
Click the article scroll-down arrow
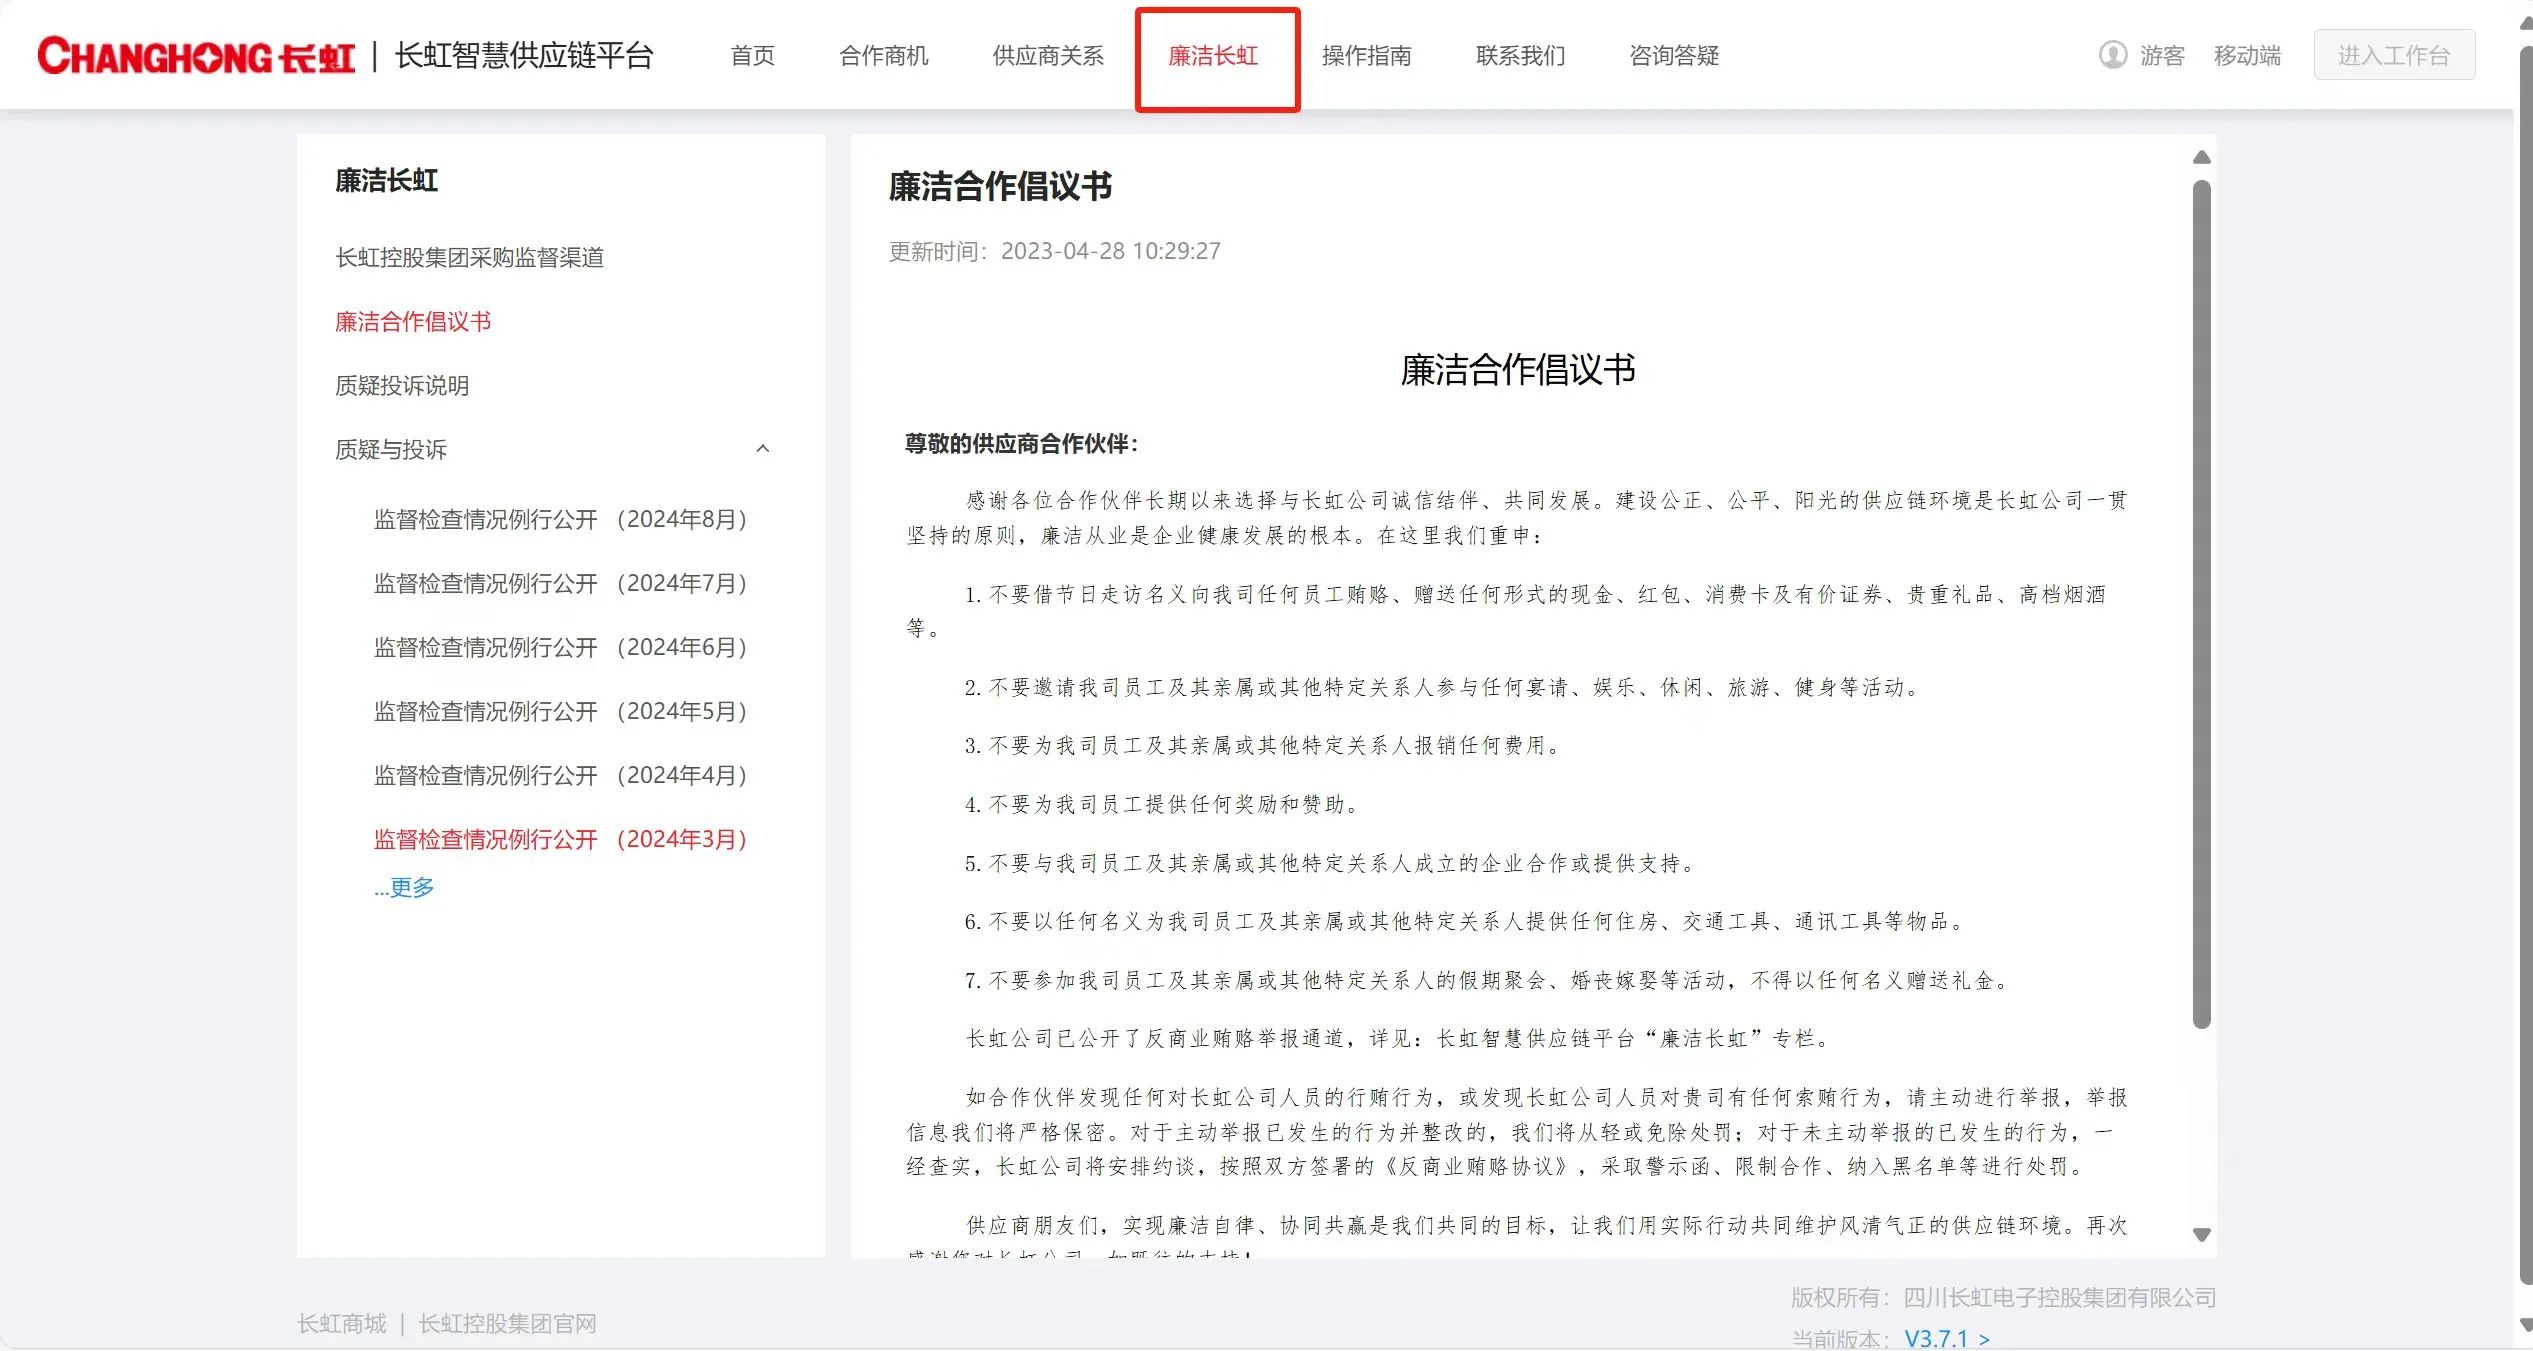click(2201, 1235)
